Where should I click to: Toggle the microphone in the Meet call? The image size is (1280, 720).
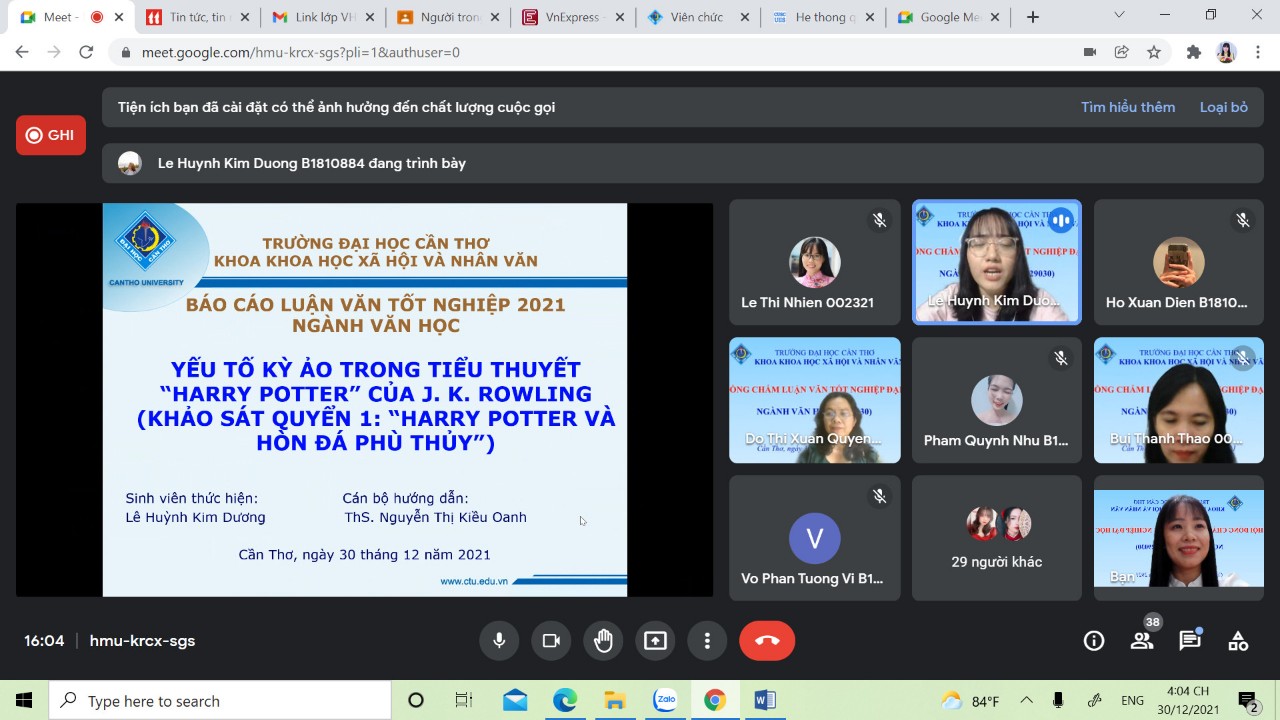(499, 641)
